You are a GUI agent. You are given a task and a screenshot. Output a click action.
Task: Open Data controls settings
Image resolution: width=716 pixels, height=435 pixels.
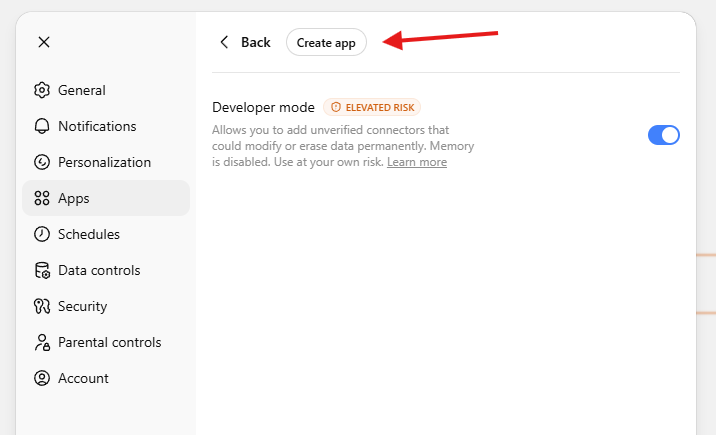point(106,270)
